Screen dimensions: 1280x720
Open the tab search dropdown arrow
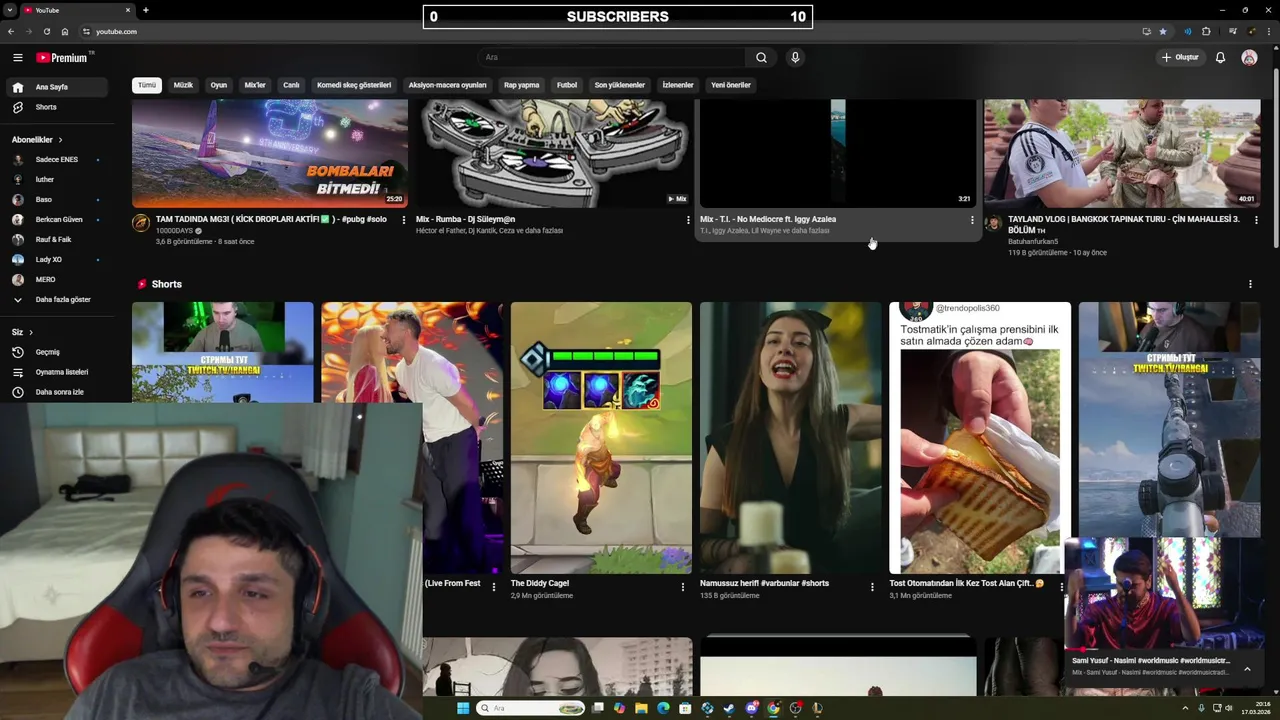coord(9,10)
